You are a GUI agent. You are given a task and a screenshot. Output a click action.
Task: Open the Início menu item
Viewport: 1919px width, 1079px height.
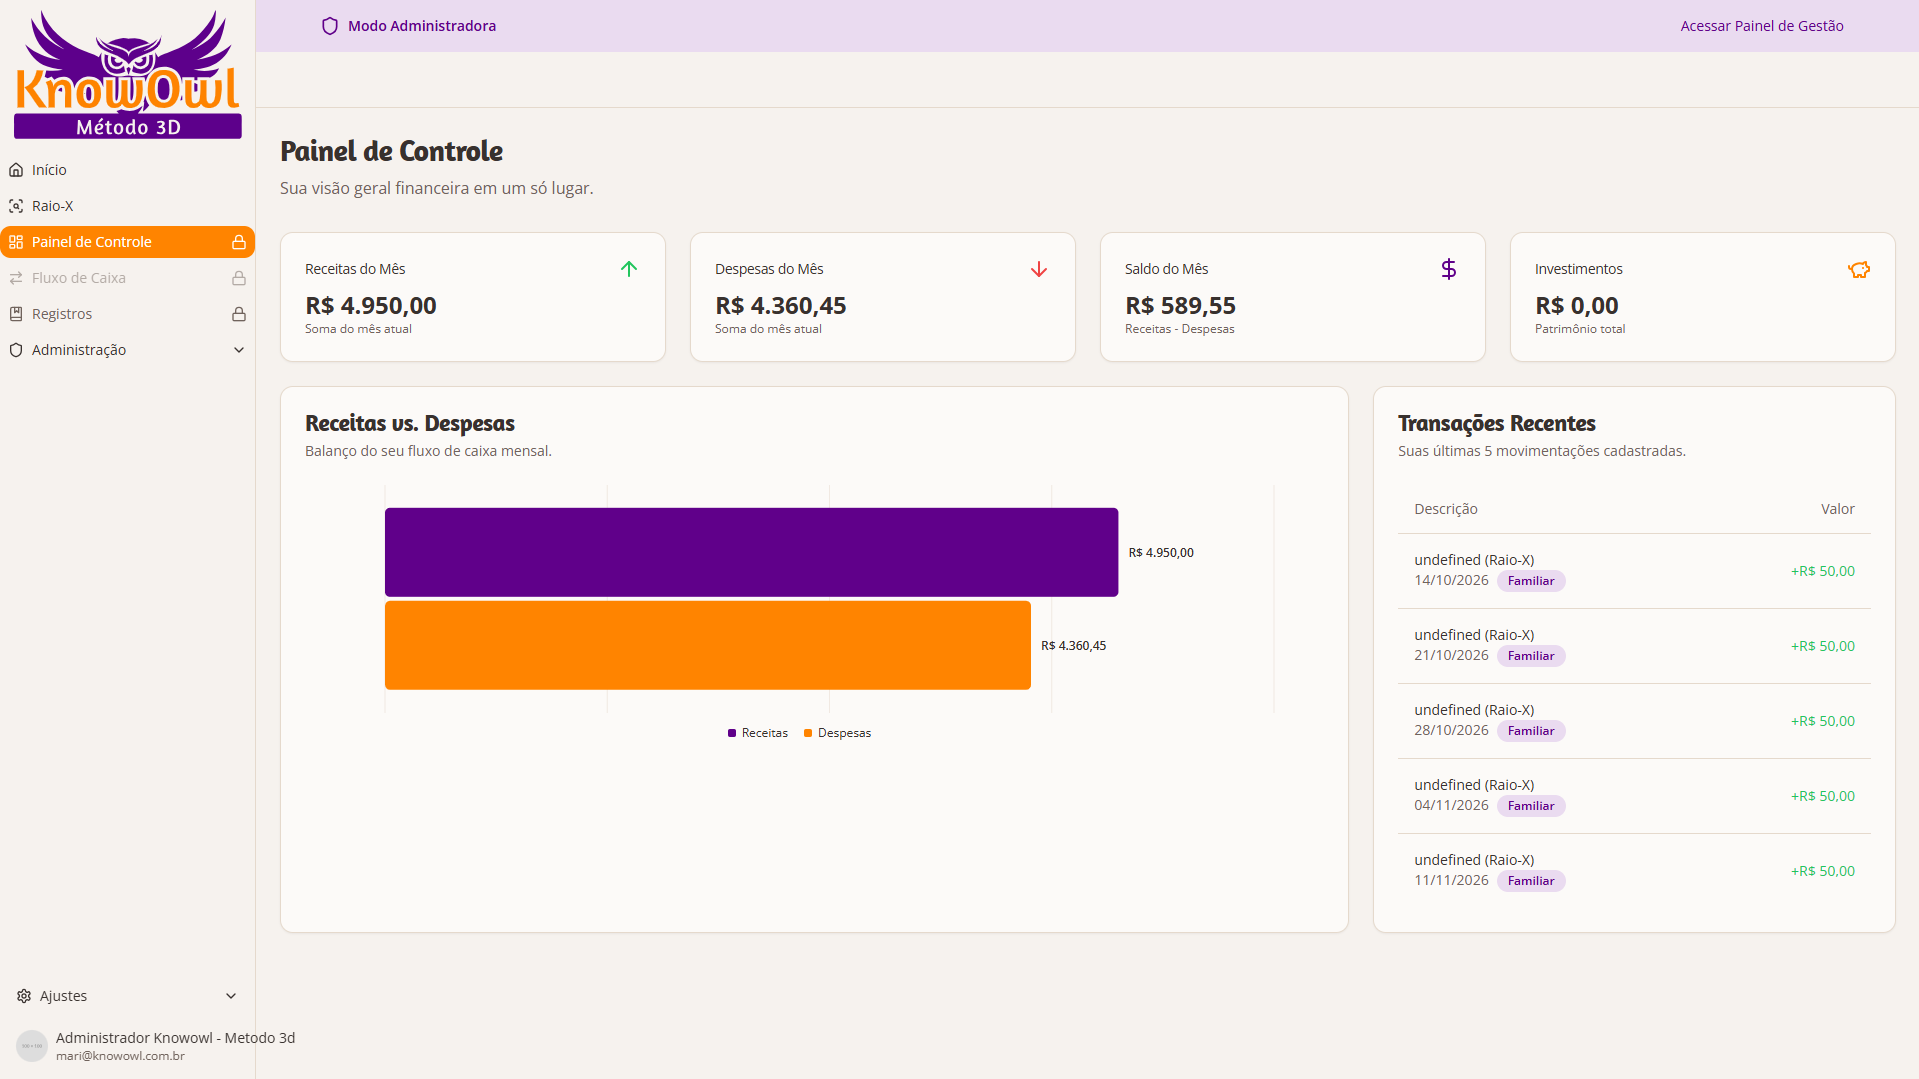pos(49,170)
